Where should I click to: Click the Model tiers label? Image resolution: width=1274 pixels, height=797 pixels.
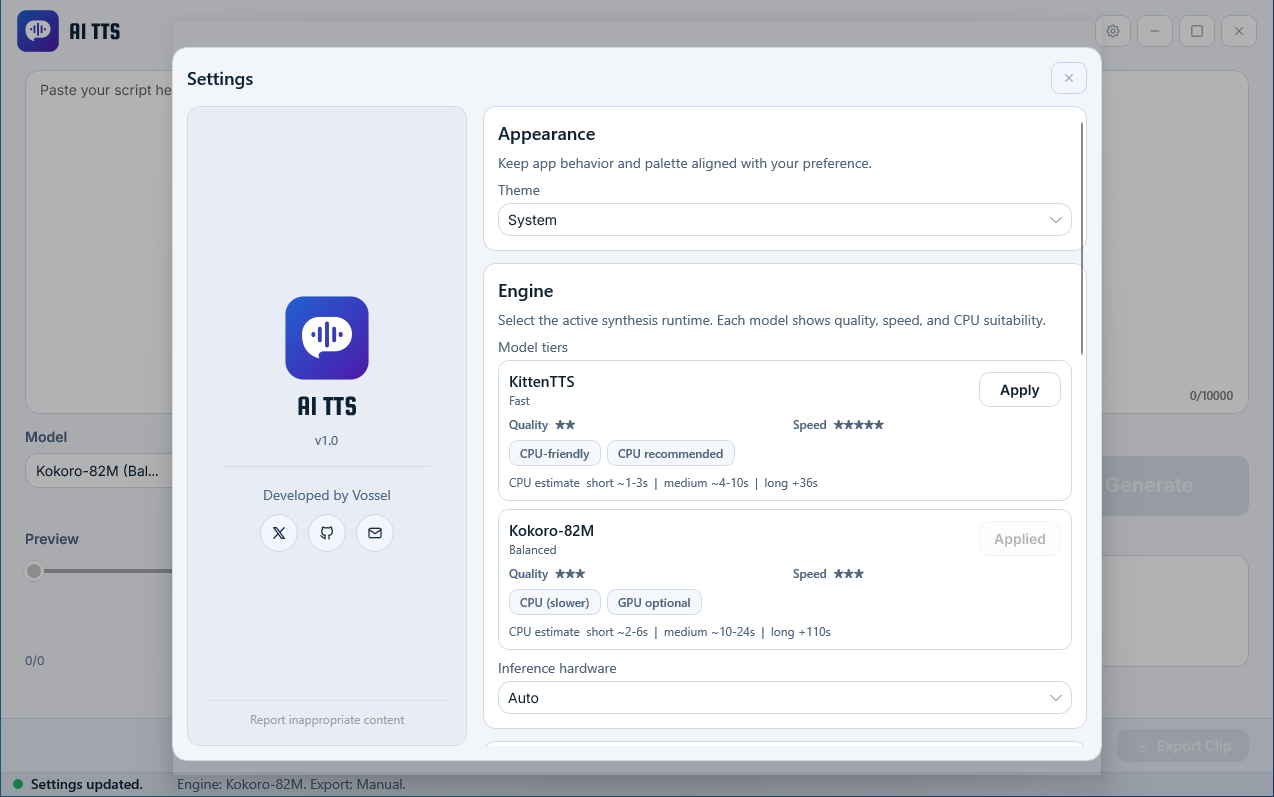[x=533, y=347]
